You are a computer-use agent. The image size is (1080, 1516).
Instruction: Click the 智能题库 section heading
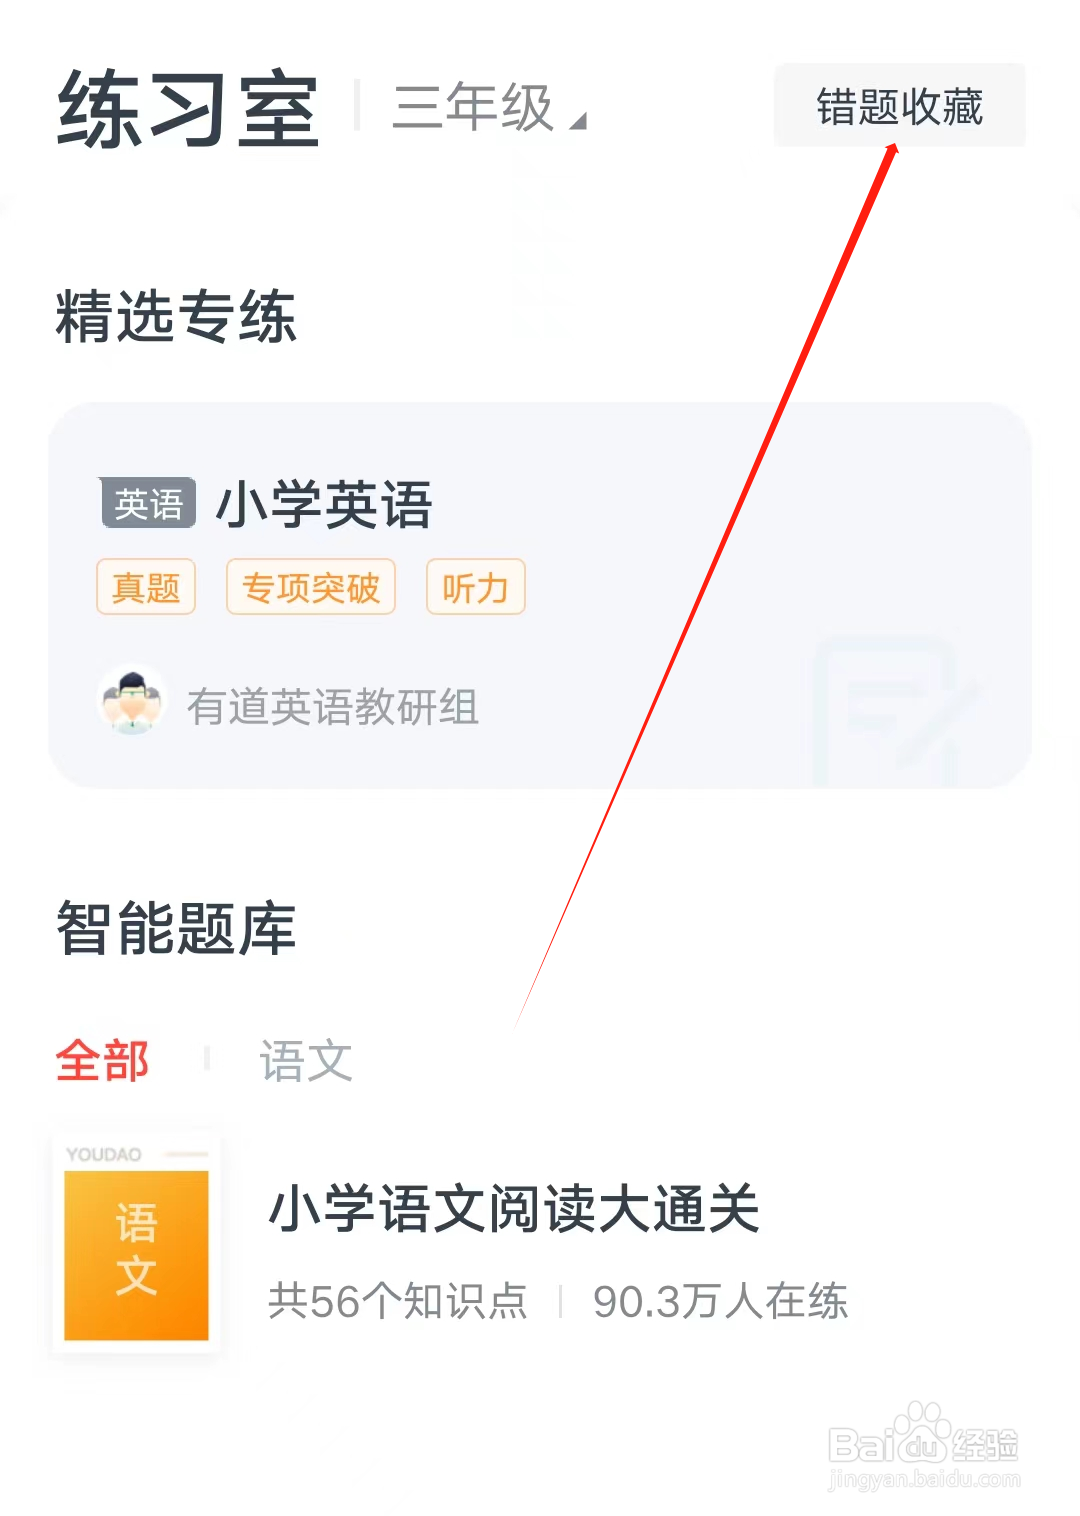click(176, 928)
